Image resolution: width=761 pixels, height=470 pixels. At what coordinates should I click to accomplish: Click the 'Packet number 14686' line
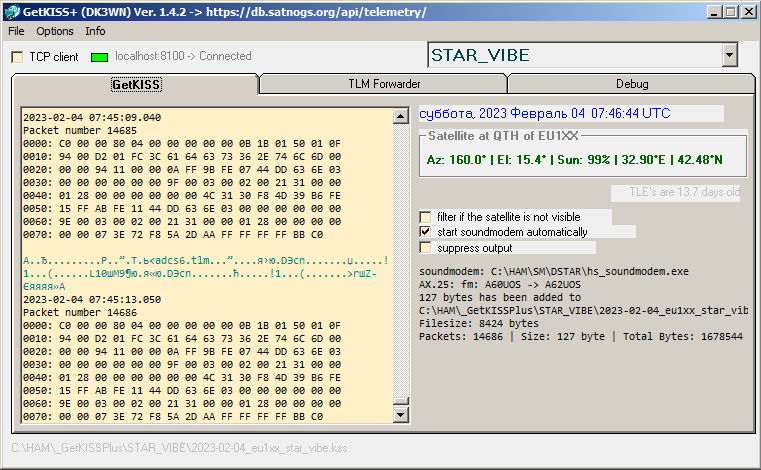pos(80,312)
